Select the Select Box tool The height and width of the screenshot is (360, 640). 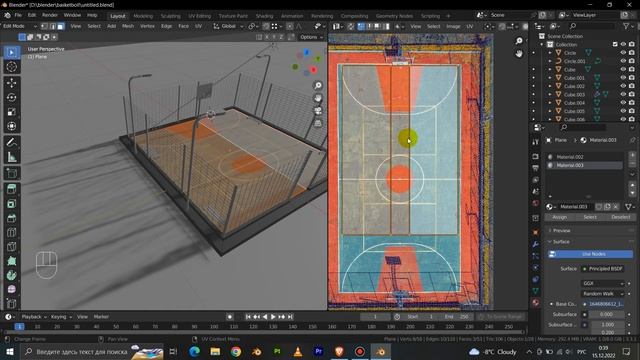[11, 53]
